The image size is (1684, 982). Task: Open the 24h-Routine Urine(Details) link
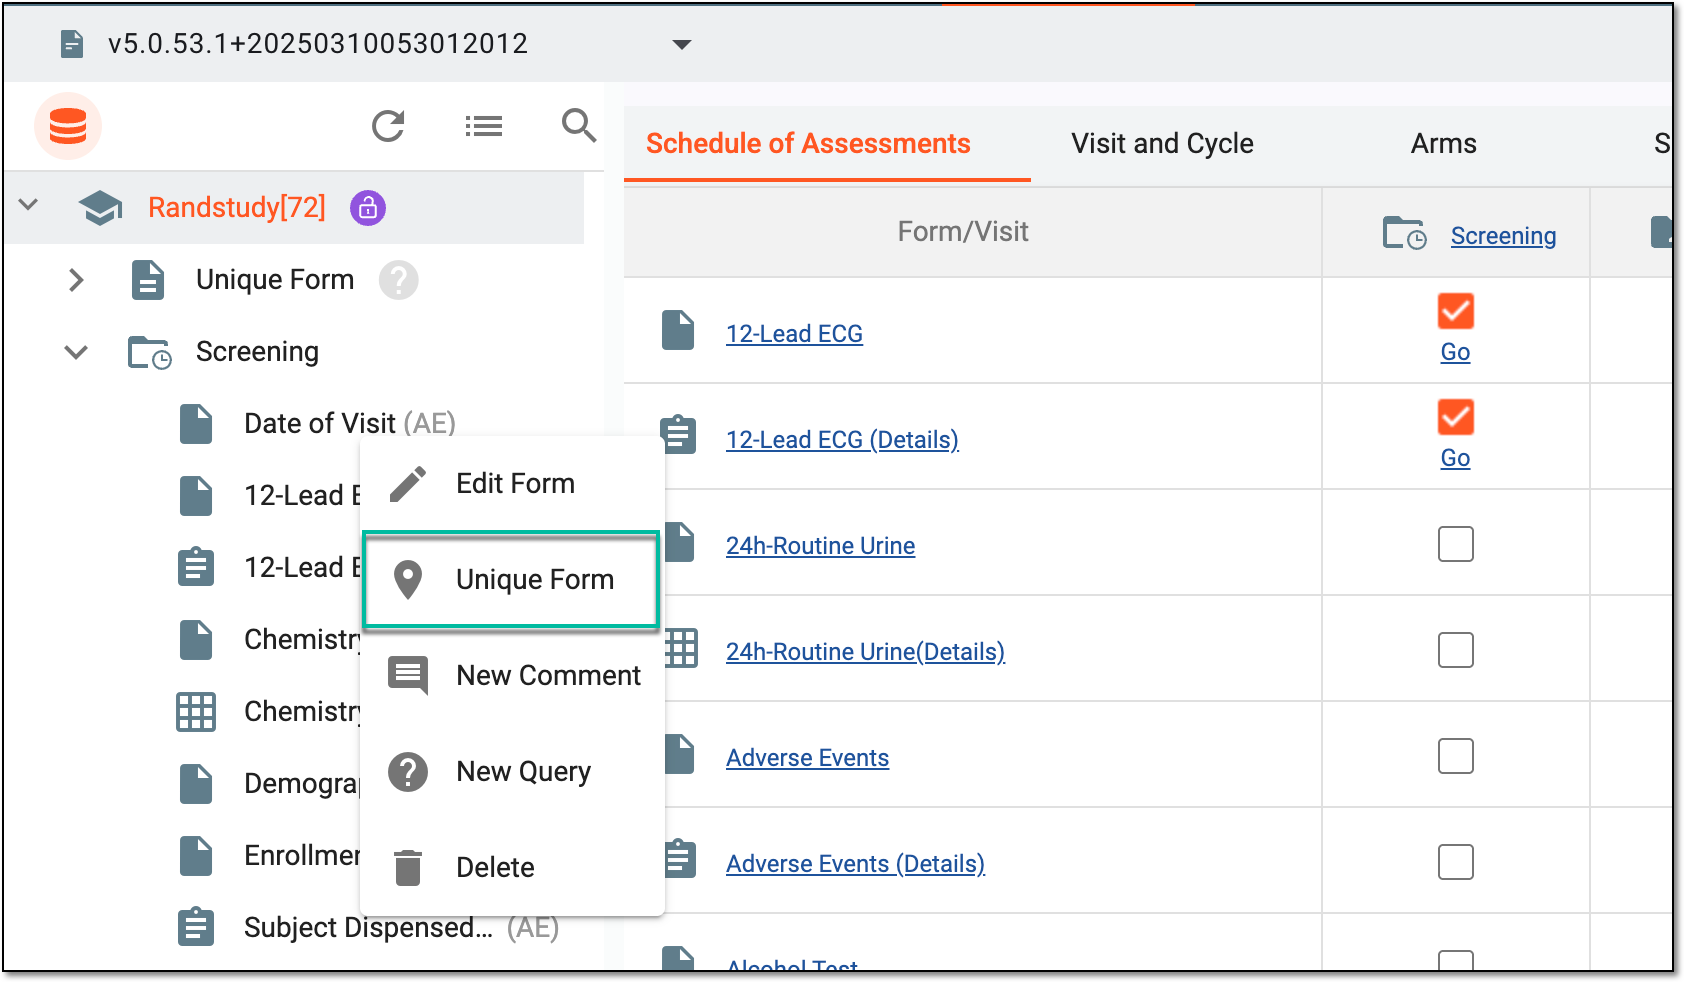click(865, 652)
